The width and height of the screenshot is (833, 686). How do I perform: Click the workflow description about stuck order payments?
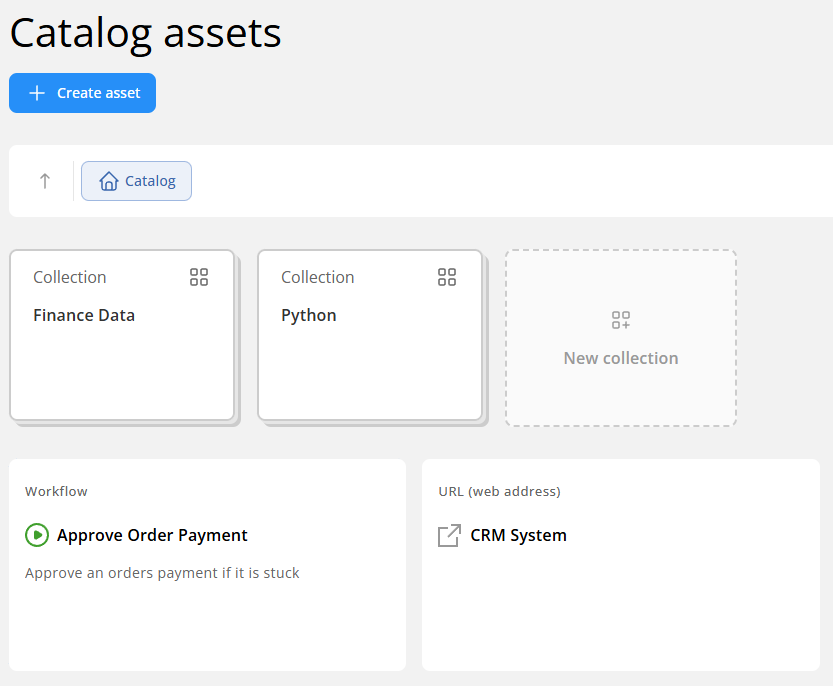point(162,572)
